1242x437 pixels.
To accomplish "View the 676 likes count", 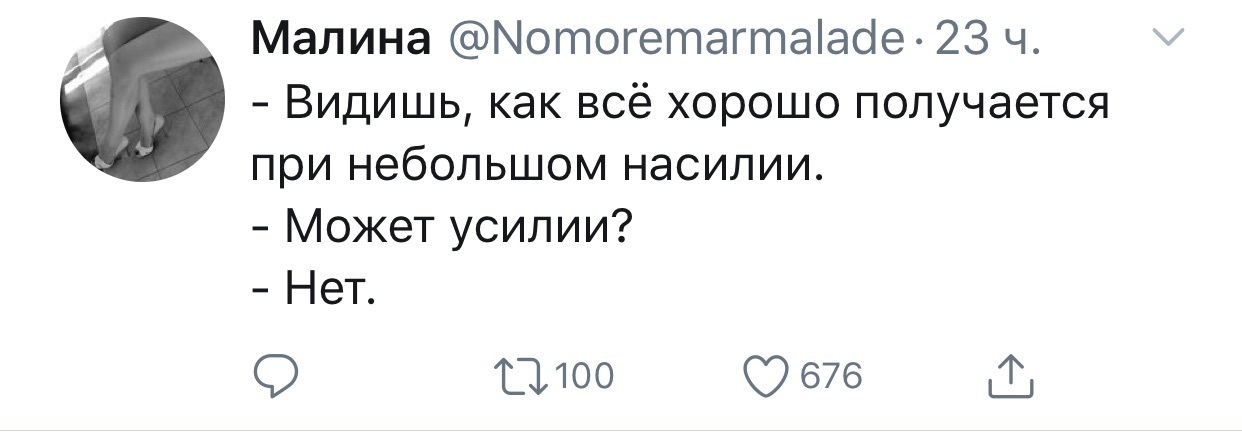I will coord(831,377).
